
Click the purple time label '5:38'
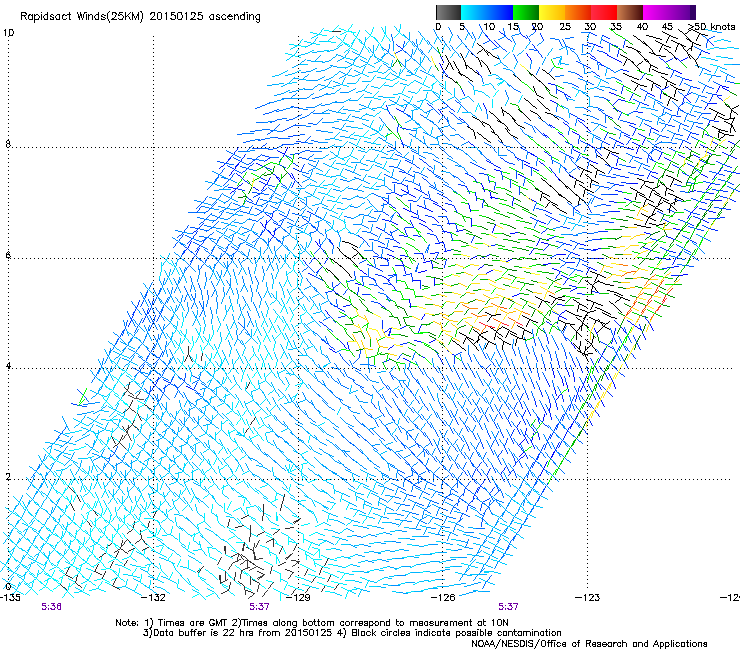click(51, 607)
